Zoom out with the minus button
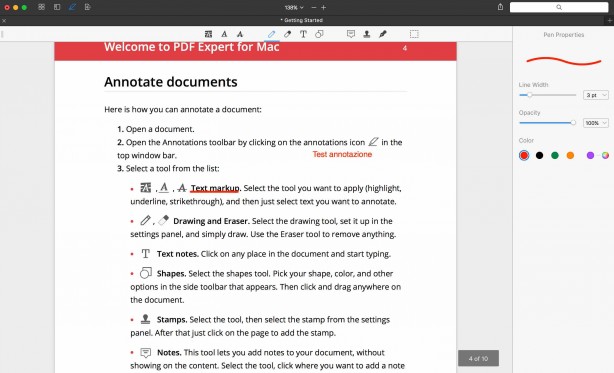 (x=314, y=7)
